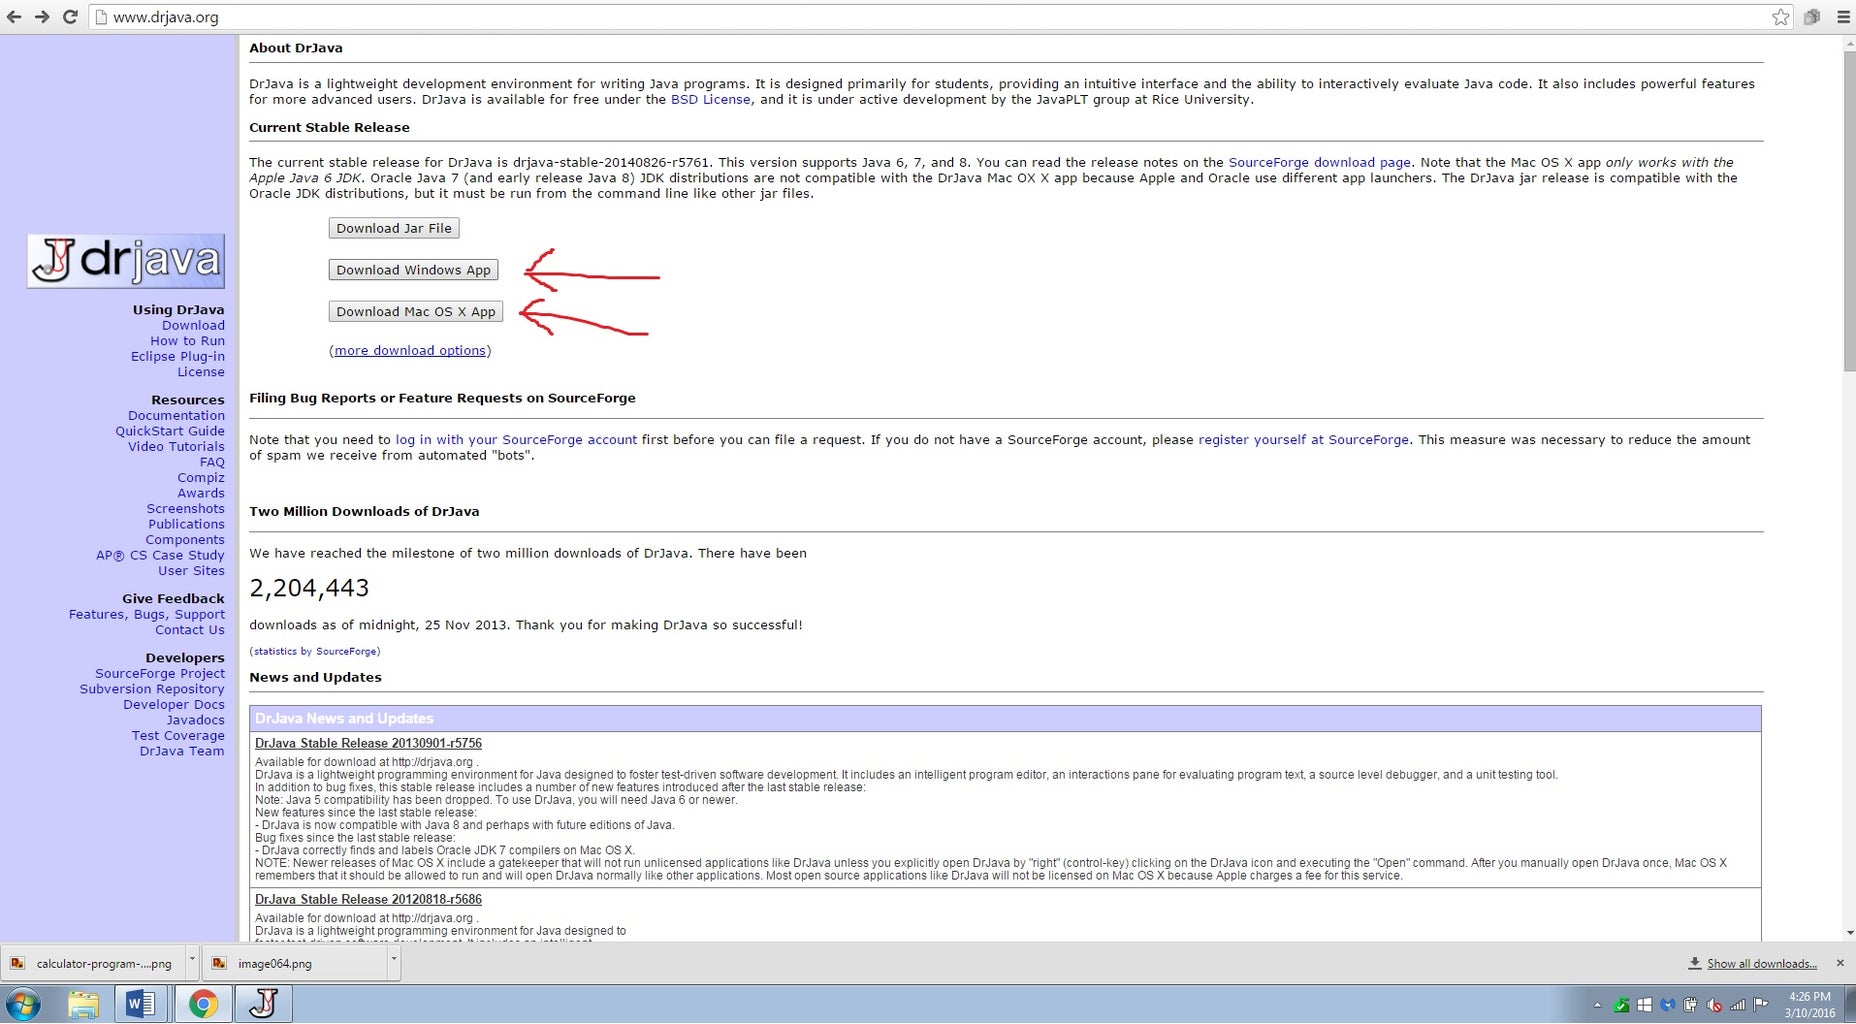Click the Download Mac OS X App button

416,312
